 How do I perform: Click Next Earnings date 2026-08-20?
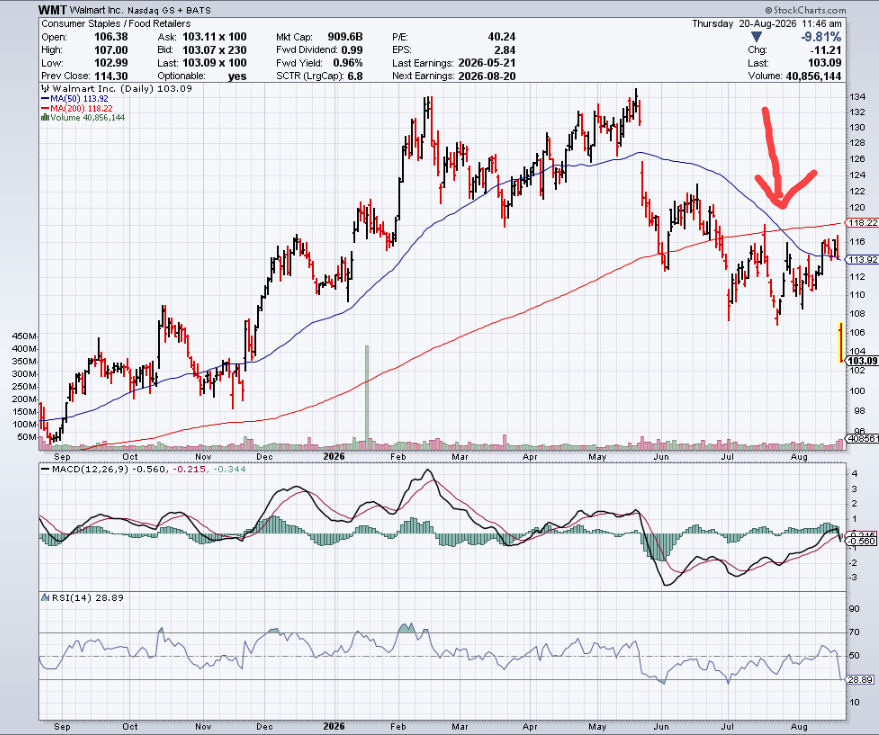click(487, 76)
